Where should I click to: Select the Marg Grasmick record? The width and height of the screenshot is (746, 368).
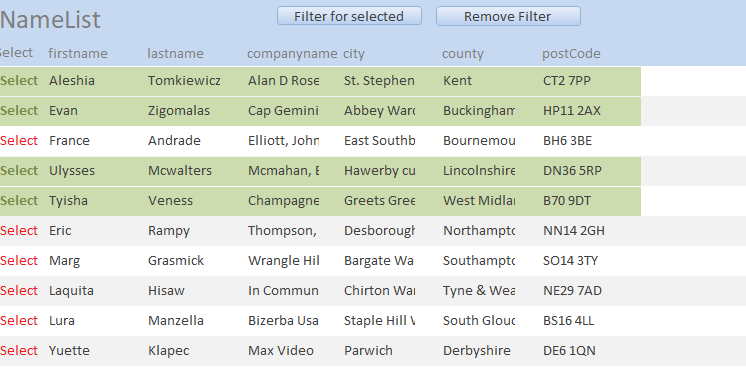coord(19,261)
